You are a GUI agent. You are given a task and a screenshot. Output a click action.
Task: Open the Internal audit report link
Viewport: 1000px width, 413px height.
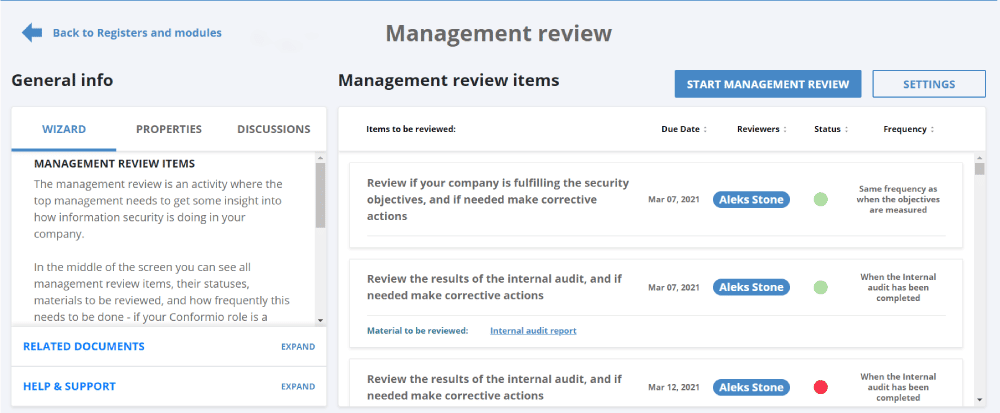(x=533, y=331)
